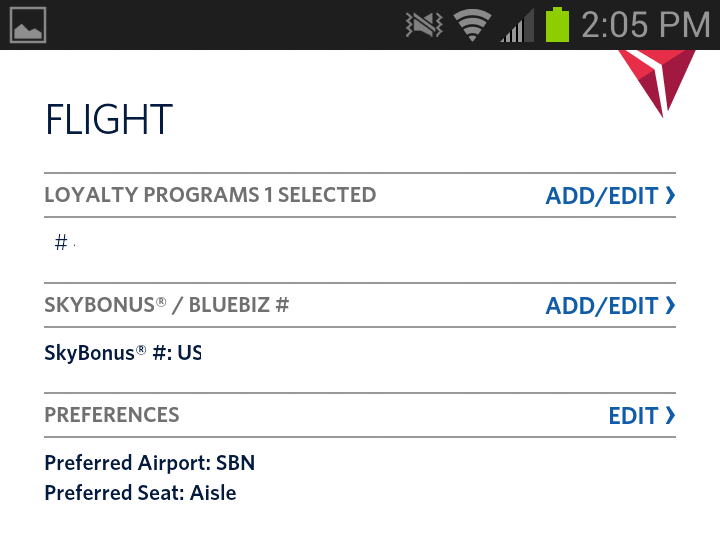The image size is (720, 555).
Task: Open ADD/EDIT for Loyalty Programs
Action: 601,196
